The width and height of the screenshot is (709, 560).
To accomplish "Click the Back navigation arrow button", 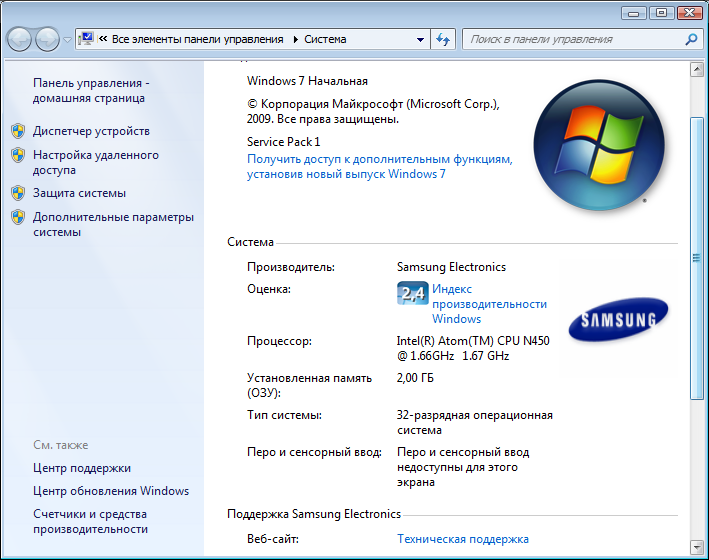I will click(x=19, y=39).
